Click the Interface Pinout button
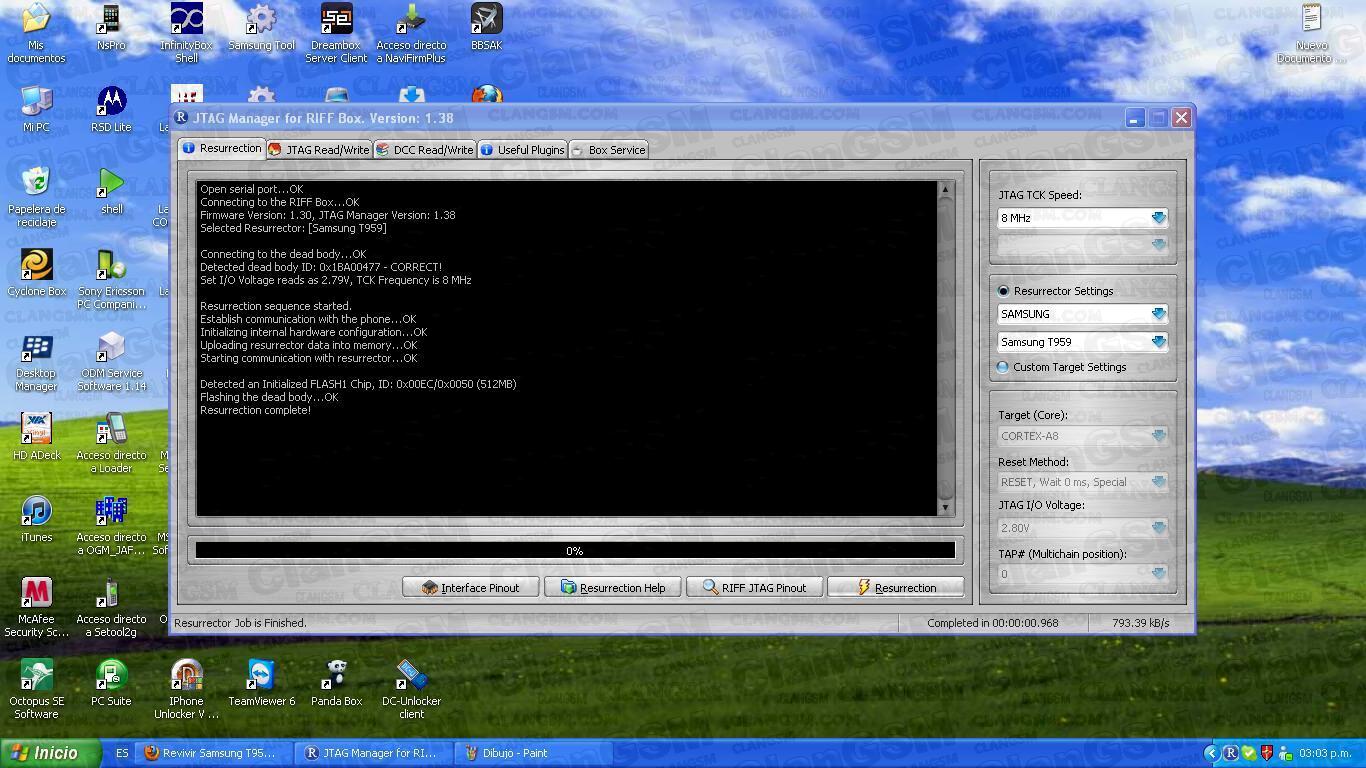 coord(470,588)
